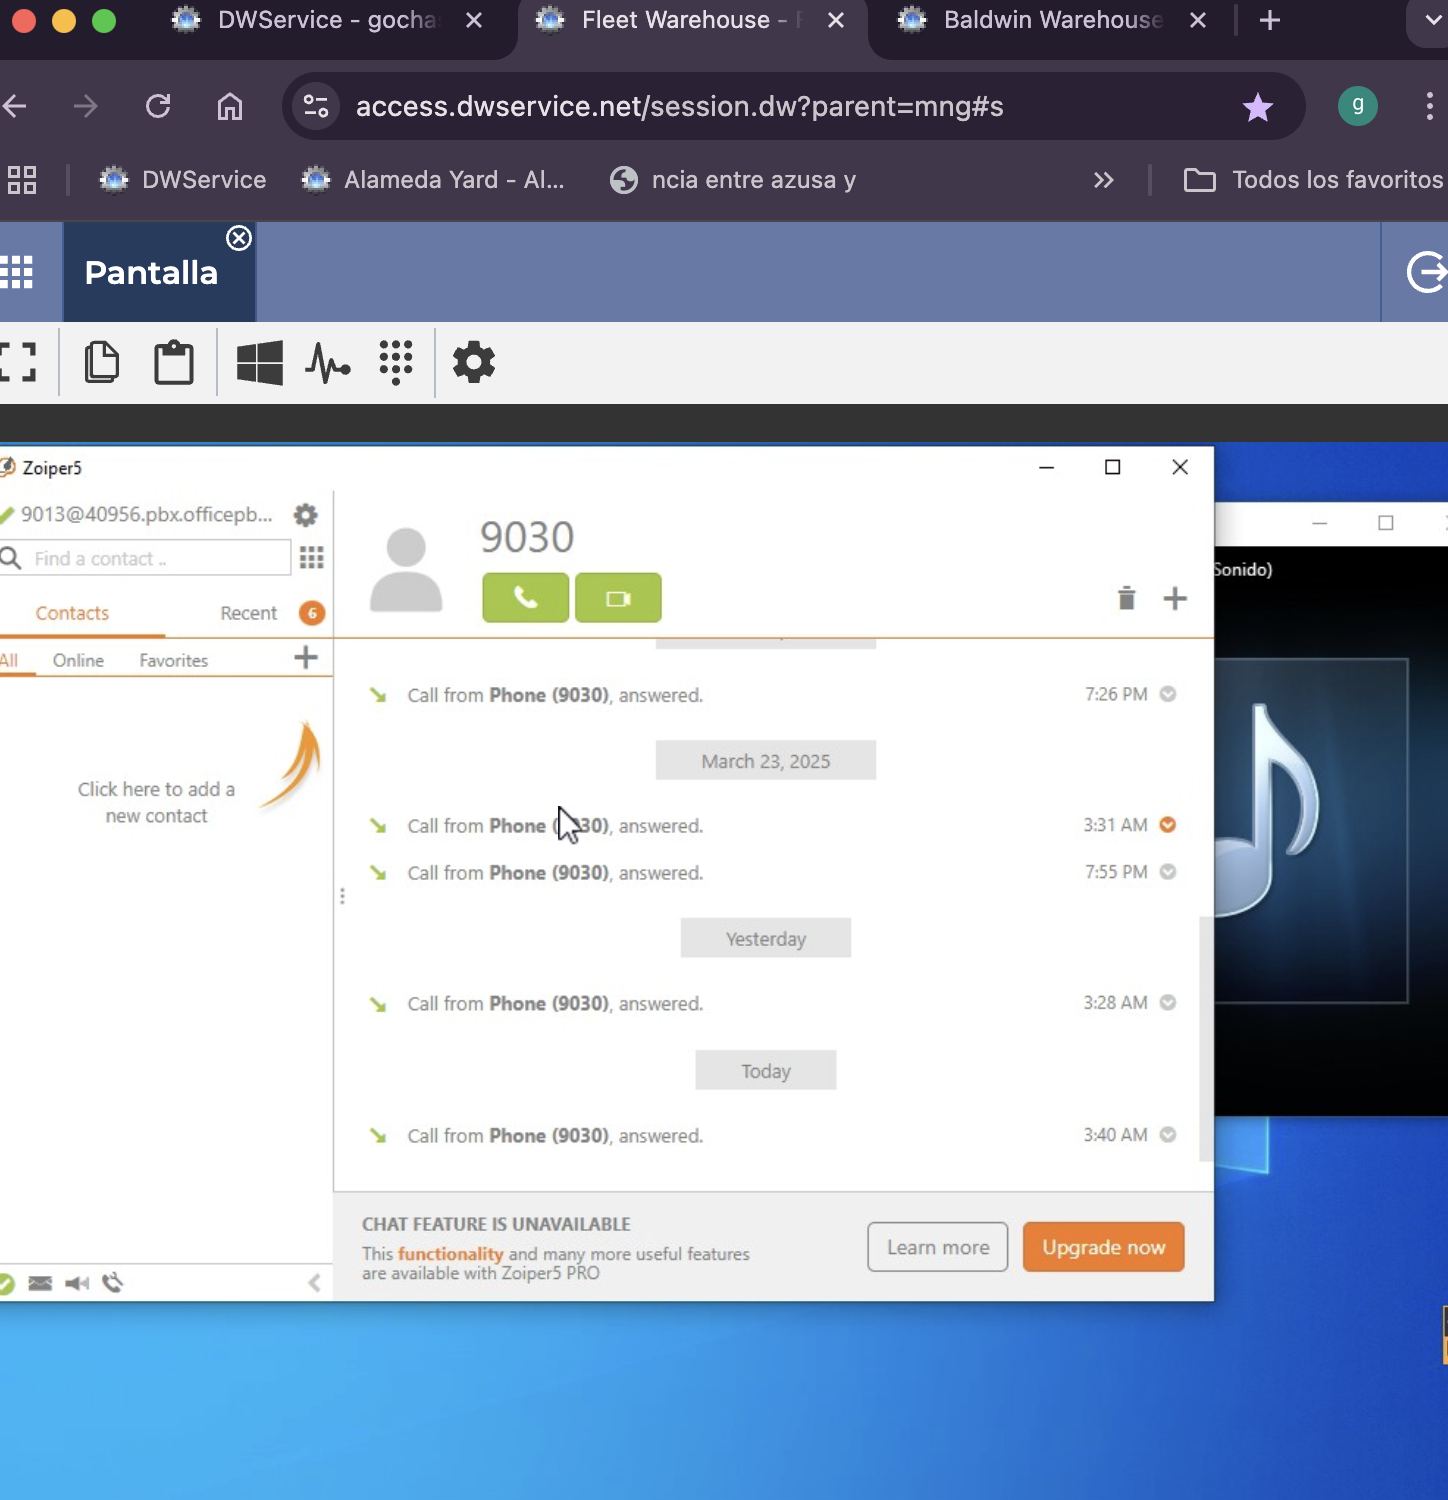
Task: Open the browser tab search dropdown
Action: pyautogui.click(x=1432, y=20)
